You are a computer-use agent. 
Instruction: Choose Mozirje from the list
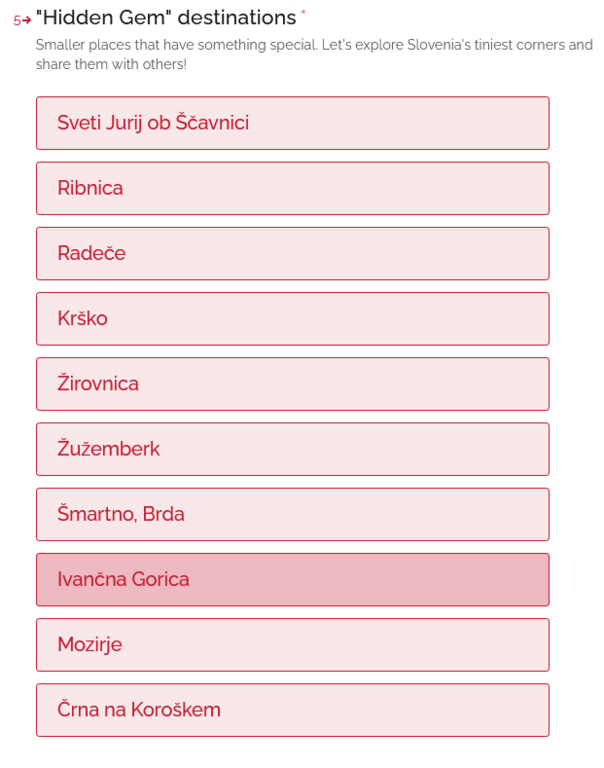point(292,644)
